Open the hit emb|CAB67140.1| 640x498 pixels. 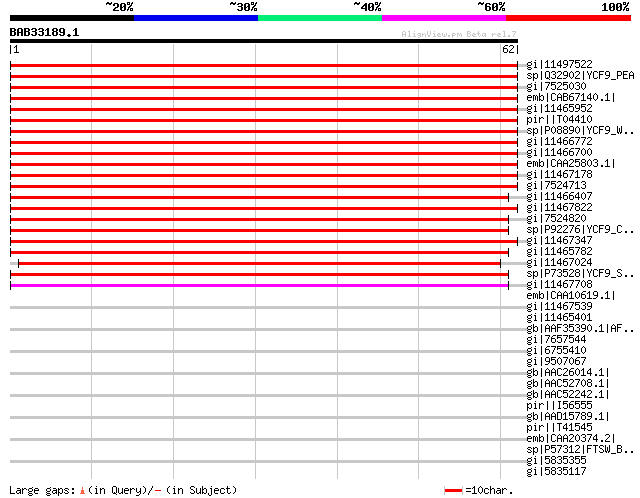click(571, 97)
